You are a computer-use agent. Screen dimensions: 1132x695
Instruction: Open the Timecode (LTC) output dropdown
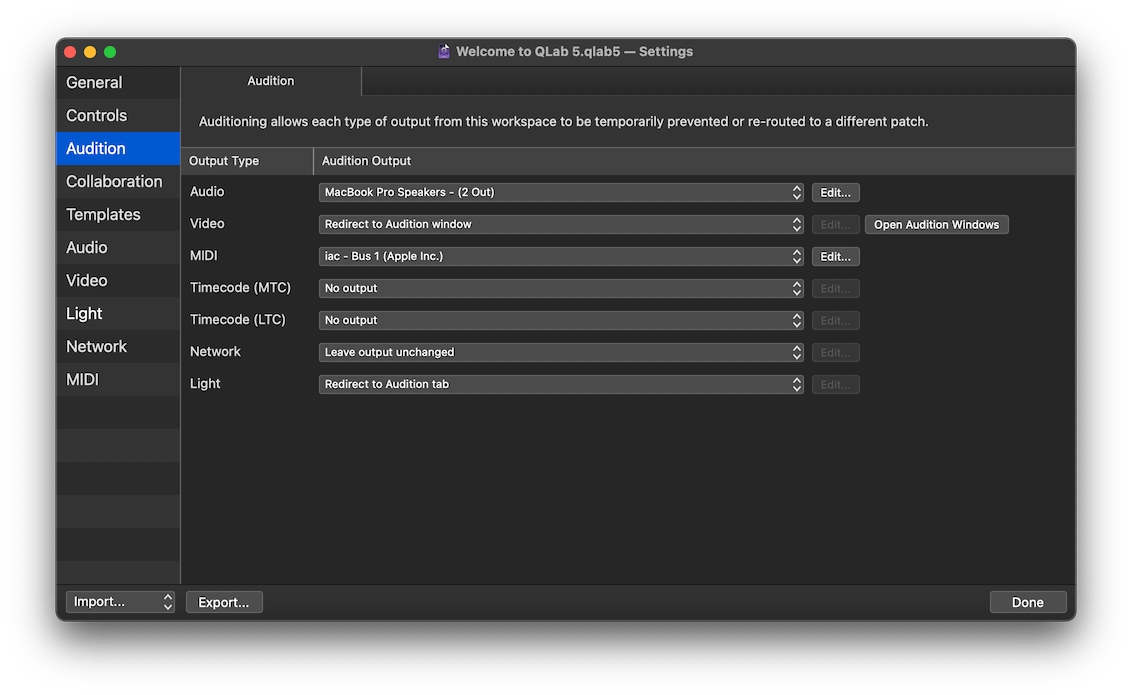(561, 320)
